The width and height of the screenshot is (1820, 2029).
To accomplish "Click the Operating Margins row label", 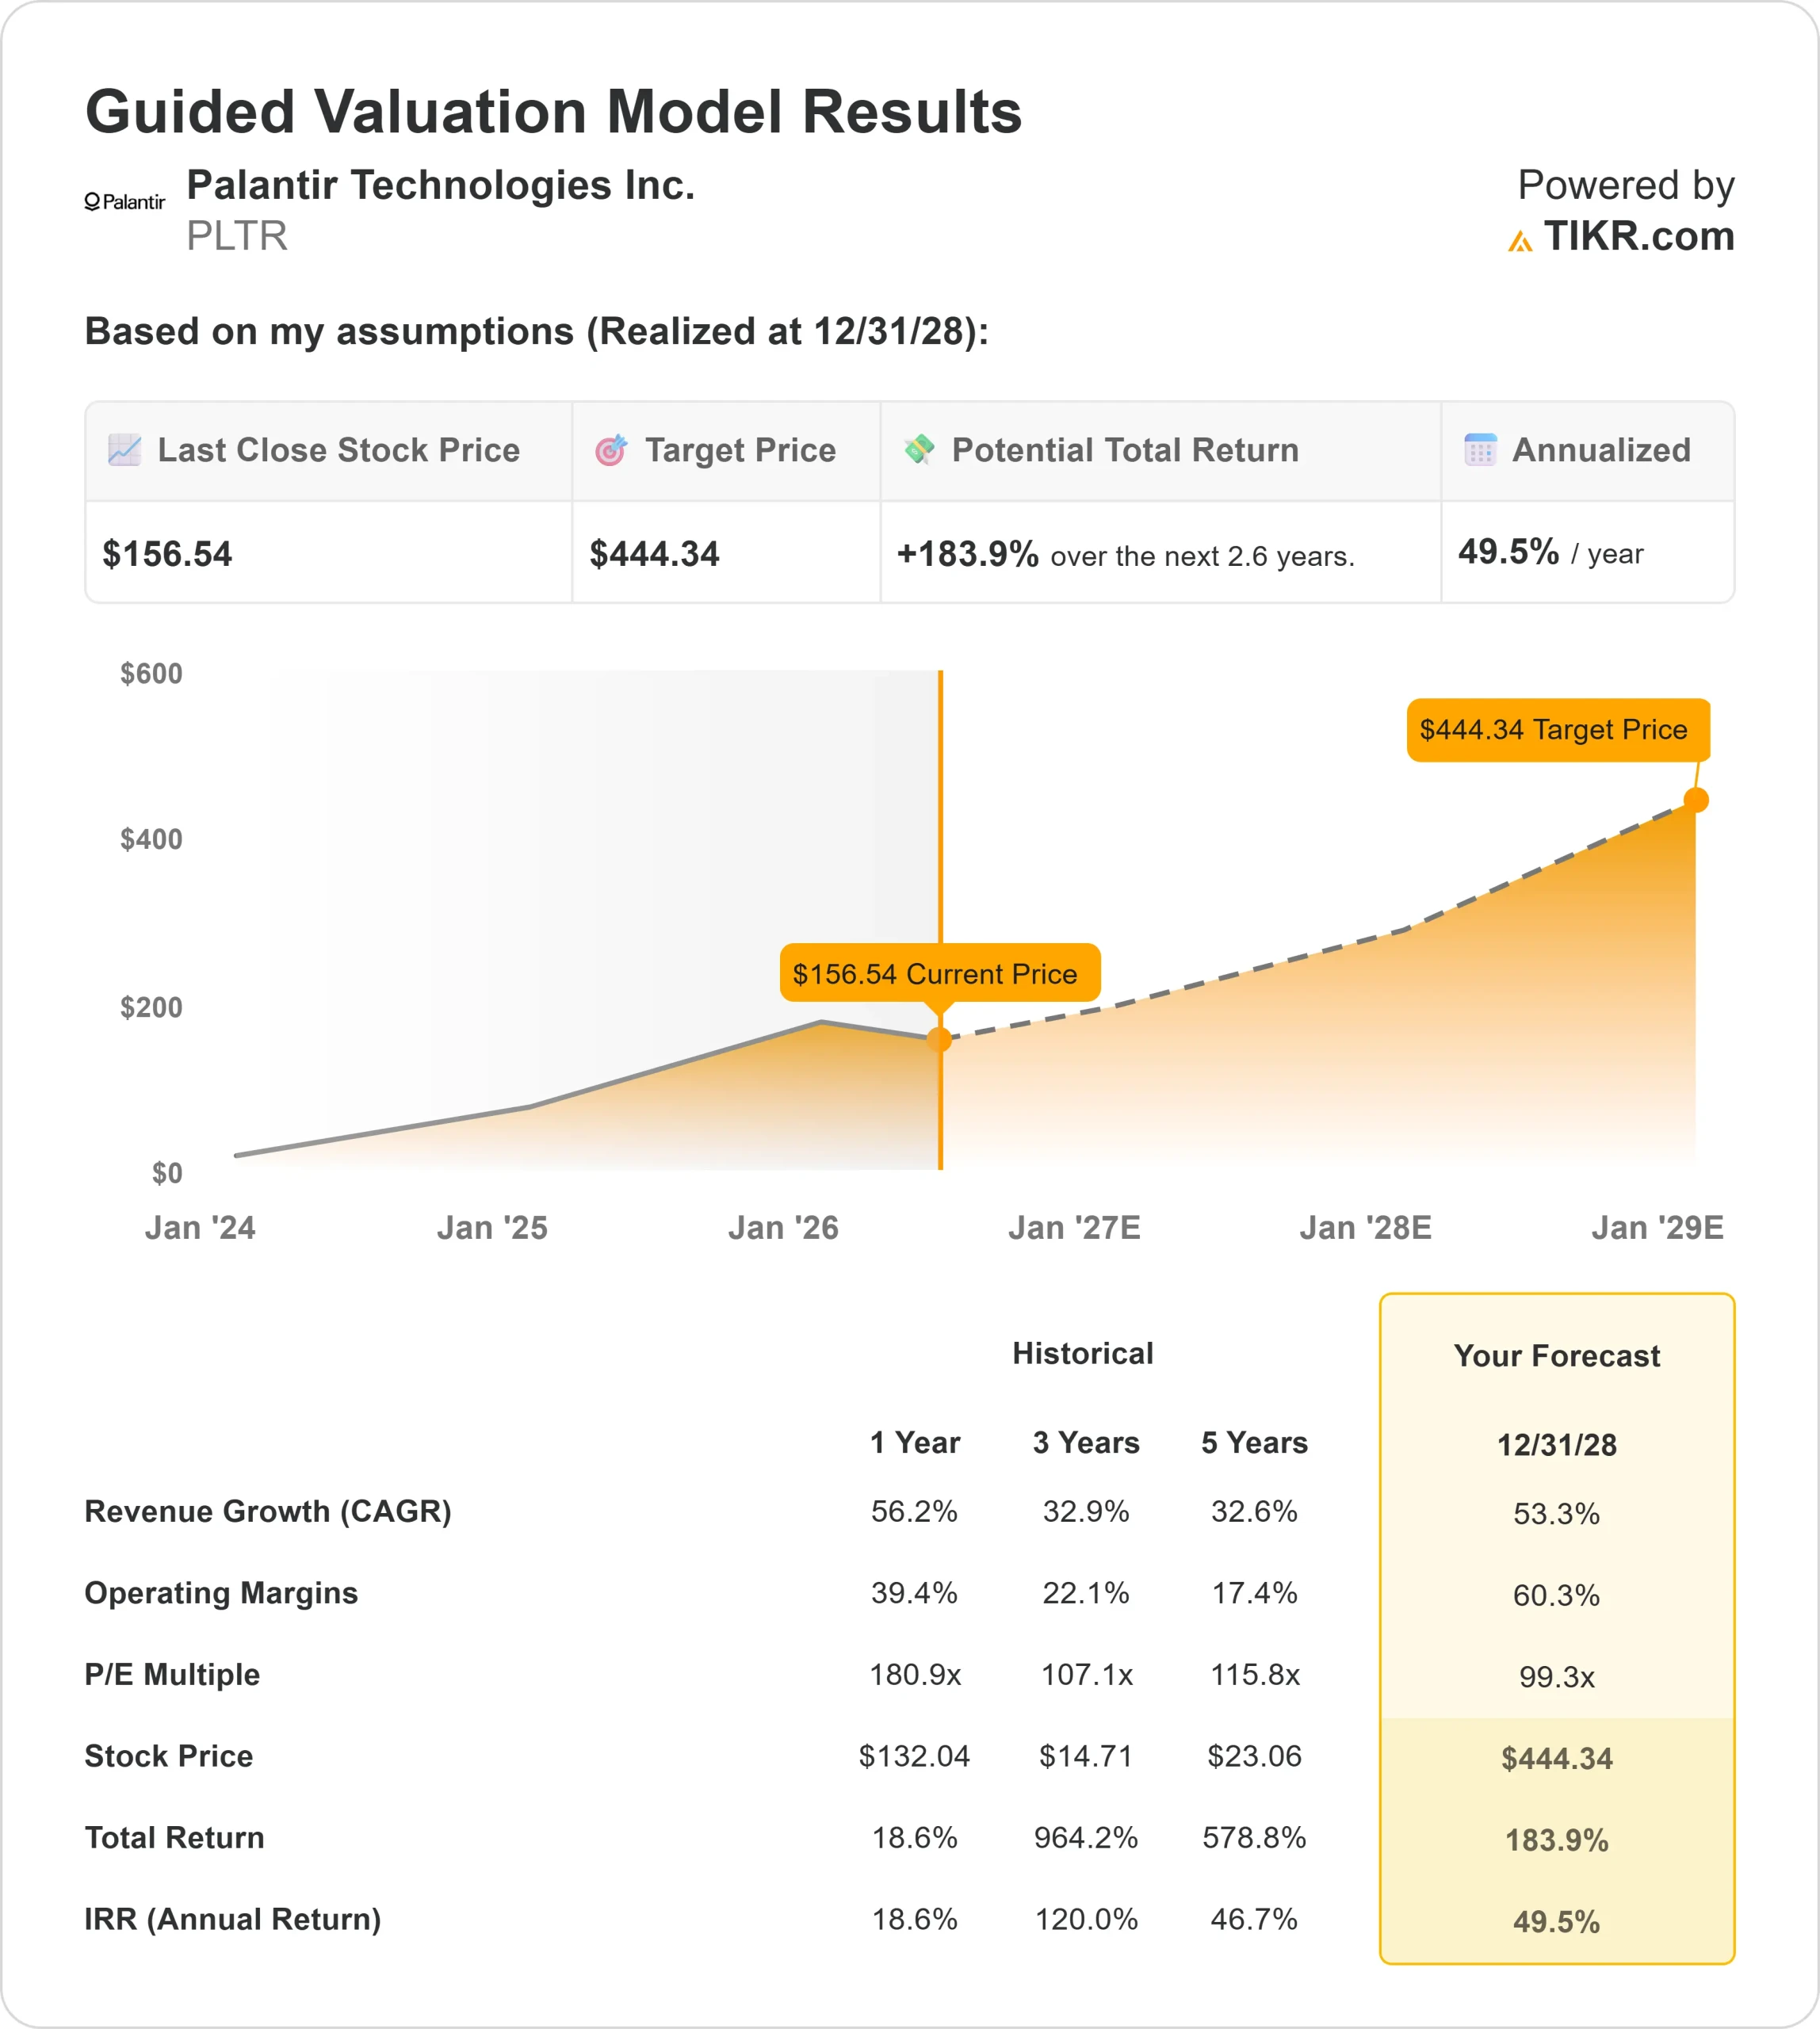I will pyautogui.click(x=221, y=1594).
